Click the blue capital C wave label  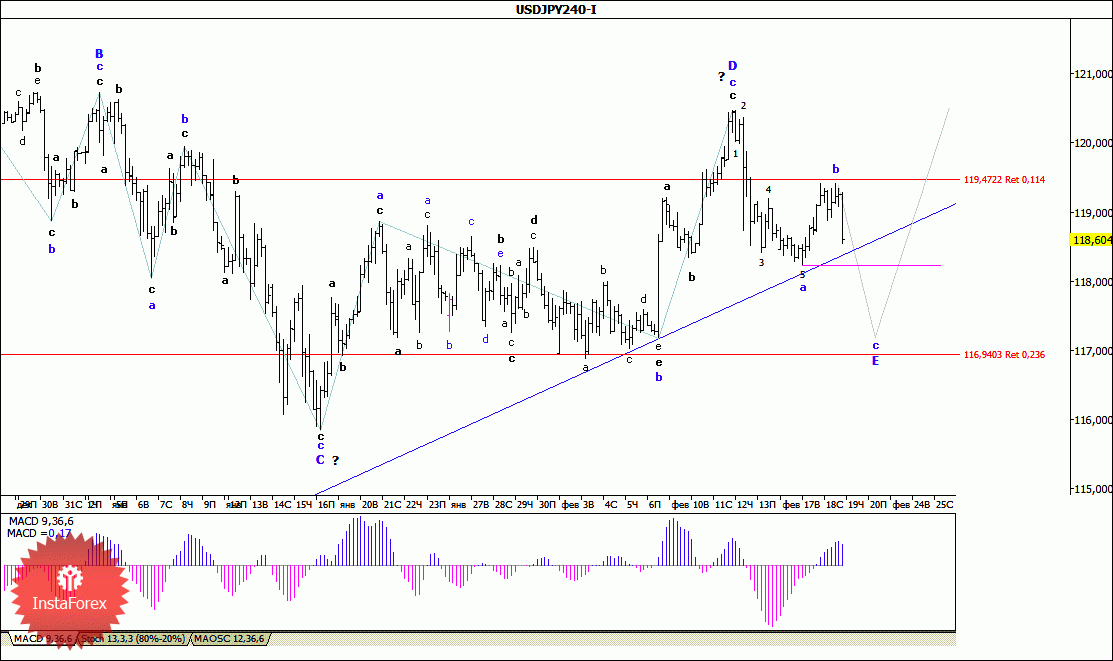pyautogui.click(x=320, y=460)
